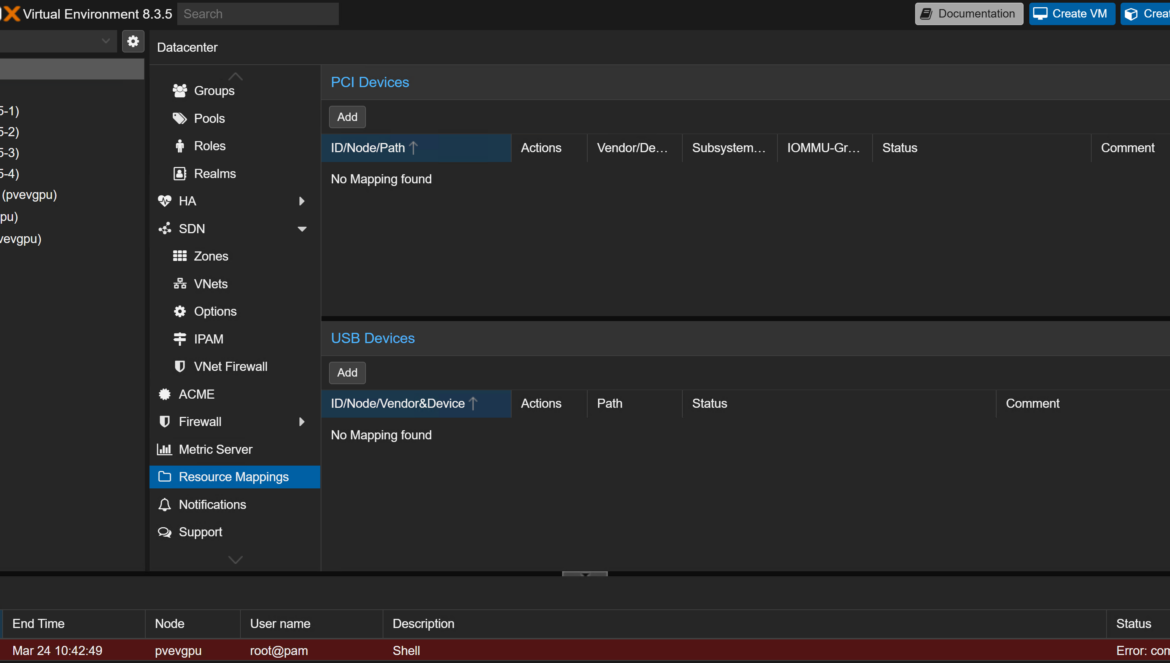This screenshot has width=1170, height=663.
Task: Click the Groups users icon
Action: click(180, 91)
